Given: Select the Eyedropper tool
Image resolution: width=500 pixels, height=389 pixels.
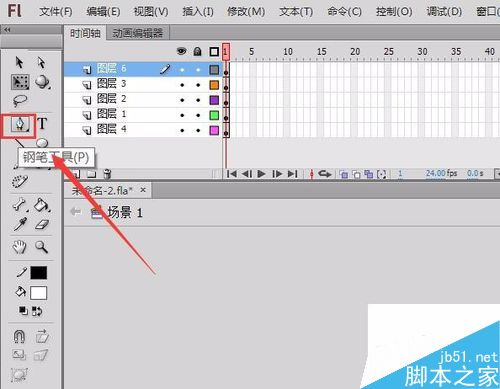Looking at the screenshot, I should tap(20, 224).
